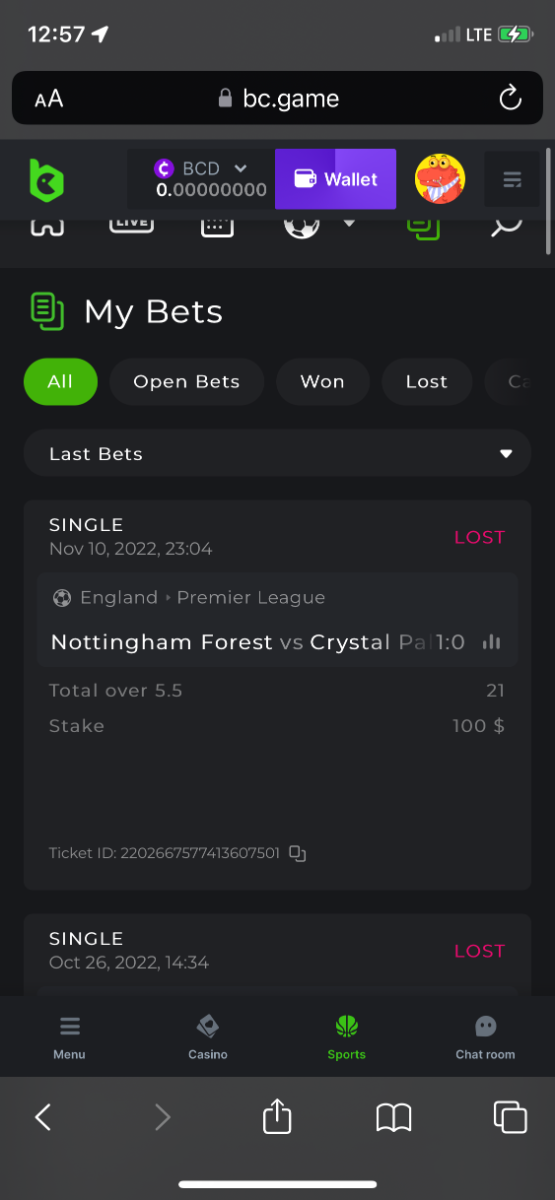555x1200 pixels.
Task: Open the Last Bets dropdown
Action: click(x=277, y=453)
